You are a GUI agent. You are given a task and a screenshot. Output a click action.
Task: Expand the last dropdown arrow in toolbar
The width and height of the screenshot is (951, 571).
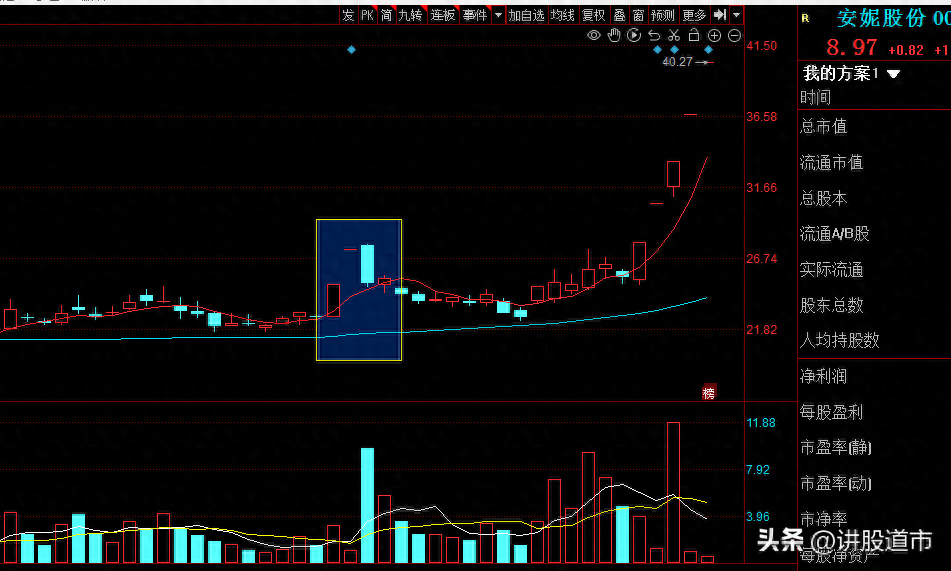[736, 15]
